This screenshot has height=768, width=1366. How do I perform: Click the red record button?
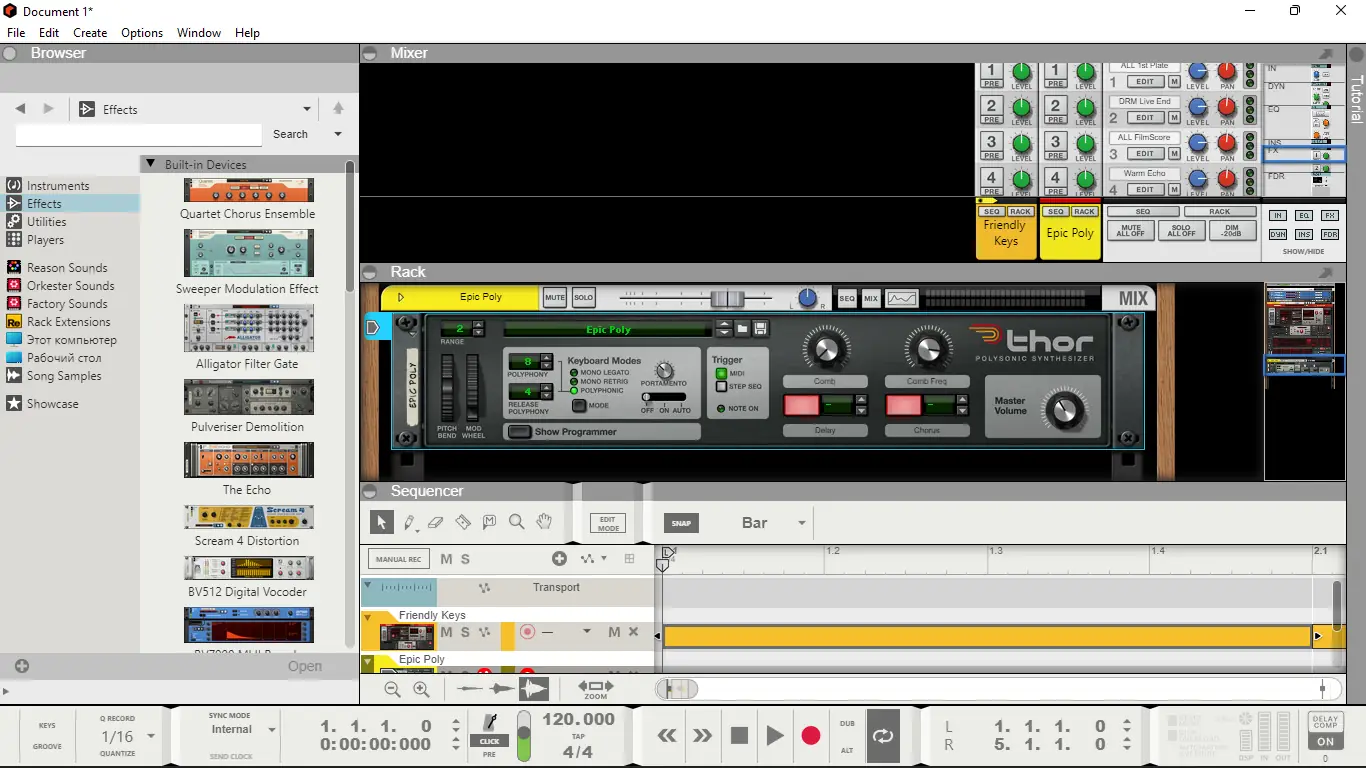click(x=811, y=736)
